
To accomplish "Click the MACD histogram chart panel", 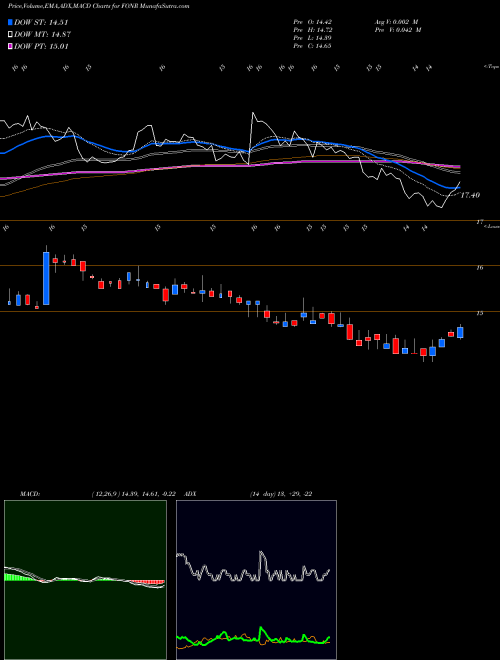I will (85, 580).
